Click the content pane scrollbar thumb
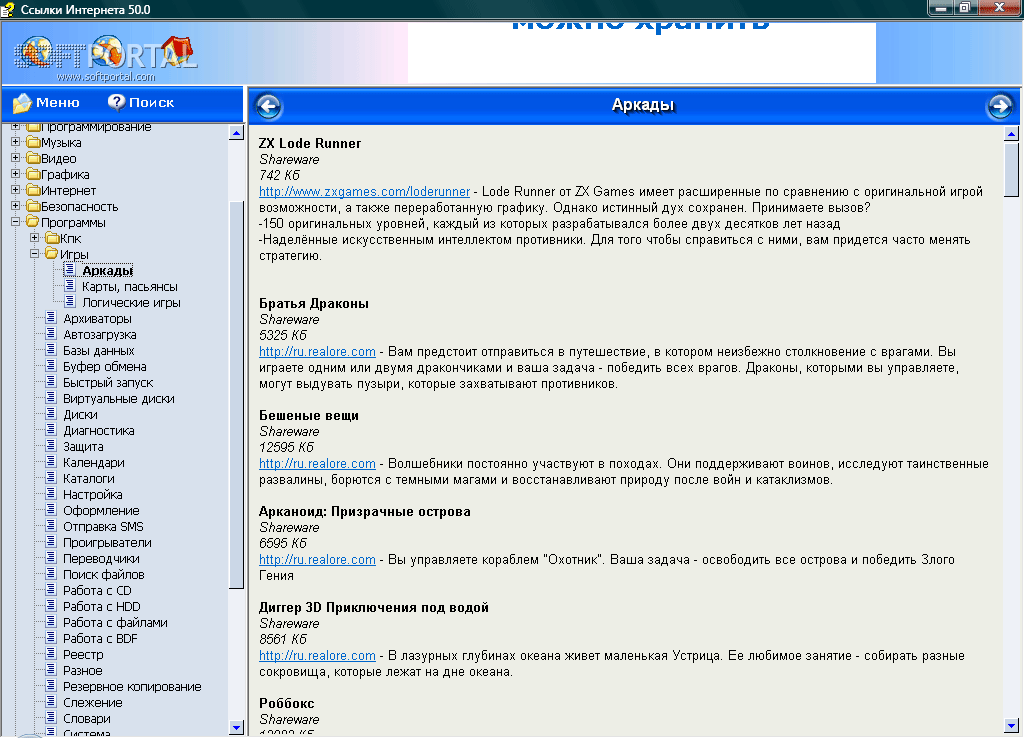The height and width of the screenshot is (738, 1024). coord(1011,169)
